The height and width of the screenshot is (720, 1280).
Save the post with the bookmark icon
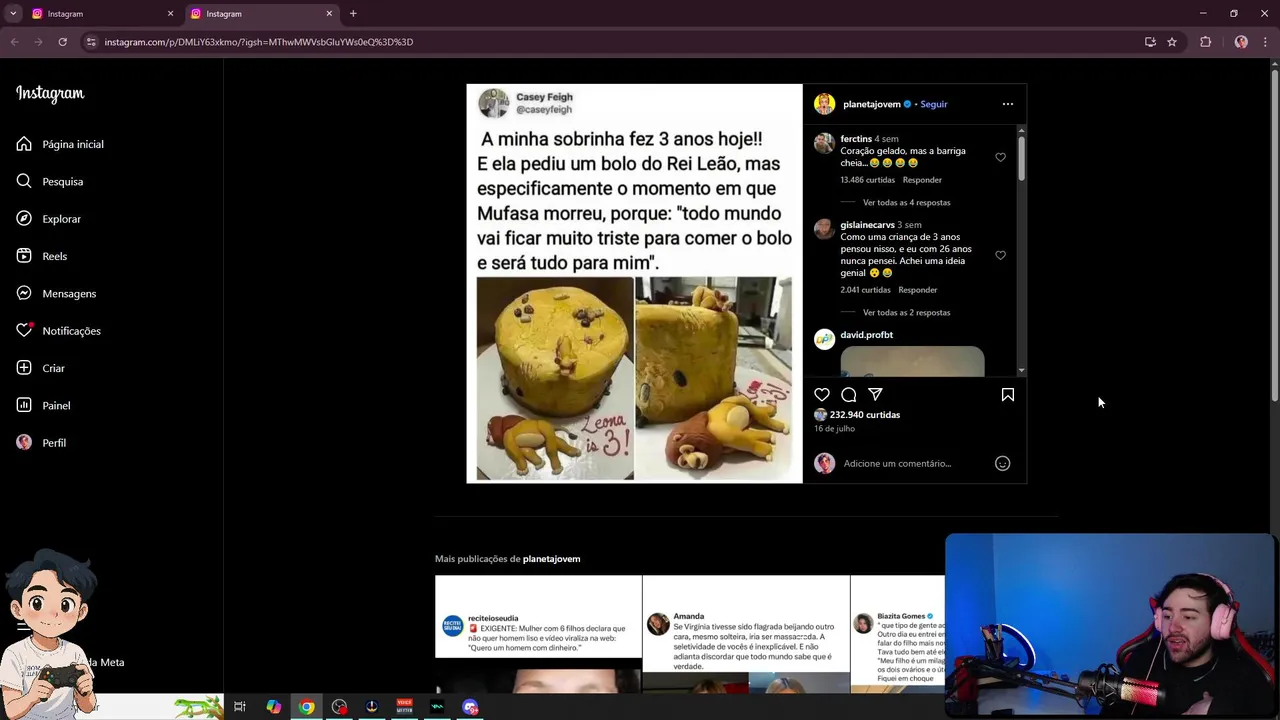(x=1008, y=394)
